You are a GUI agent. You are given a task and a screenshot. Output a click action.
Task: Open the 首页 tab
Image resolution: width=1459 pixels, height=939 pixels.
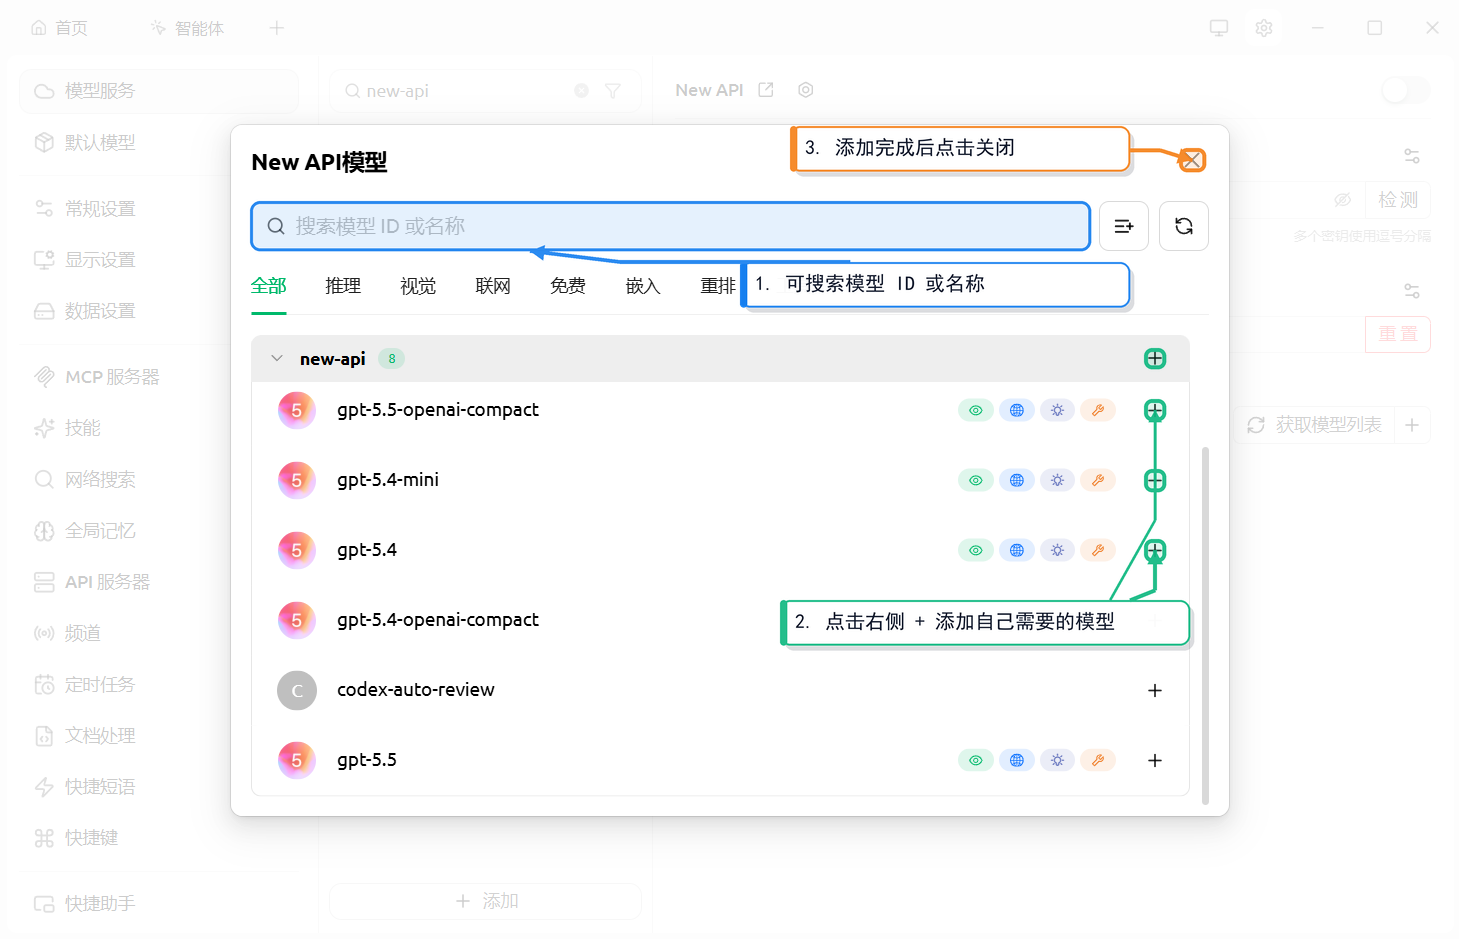pos(59,28)
